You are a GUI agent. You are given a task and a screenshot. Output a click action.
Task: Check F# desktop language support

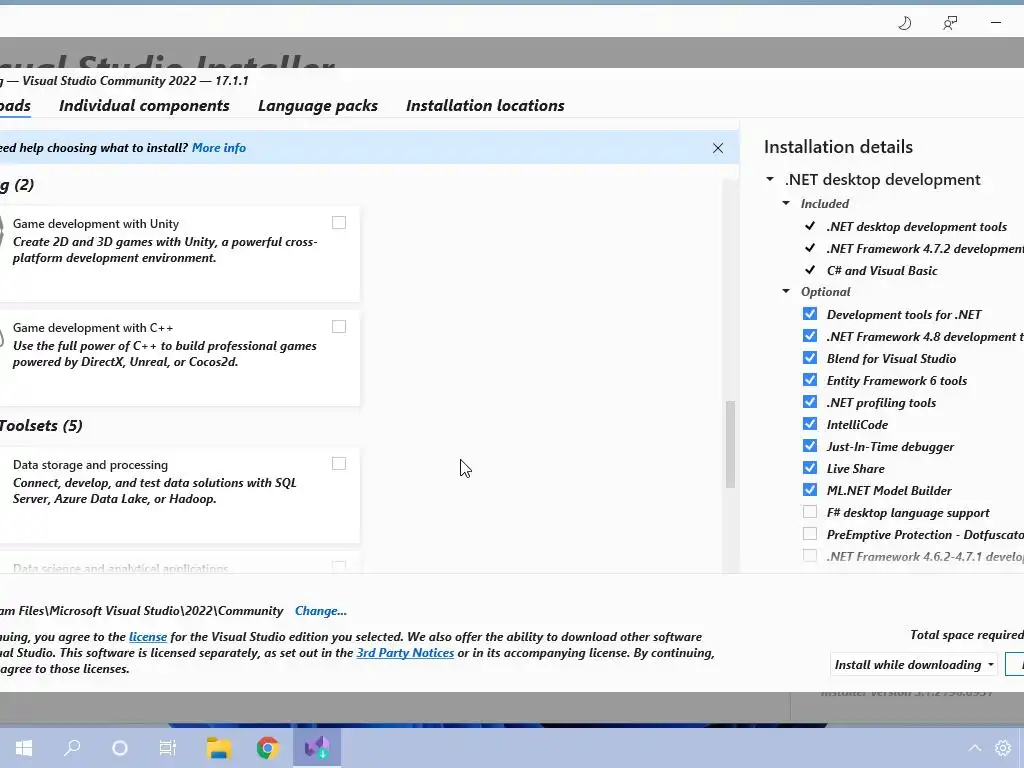810,512
